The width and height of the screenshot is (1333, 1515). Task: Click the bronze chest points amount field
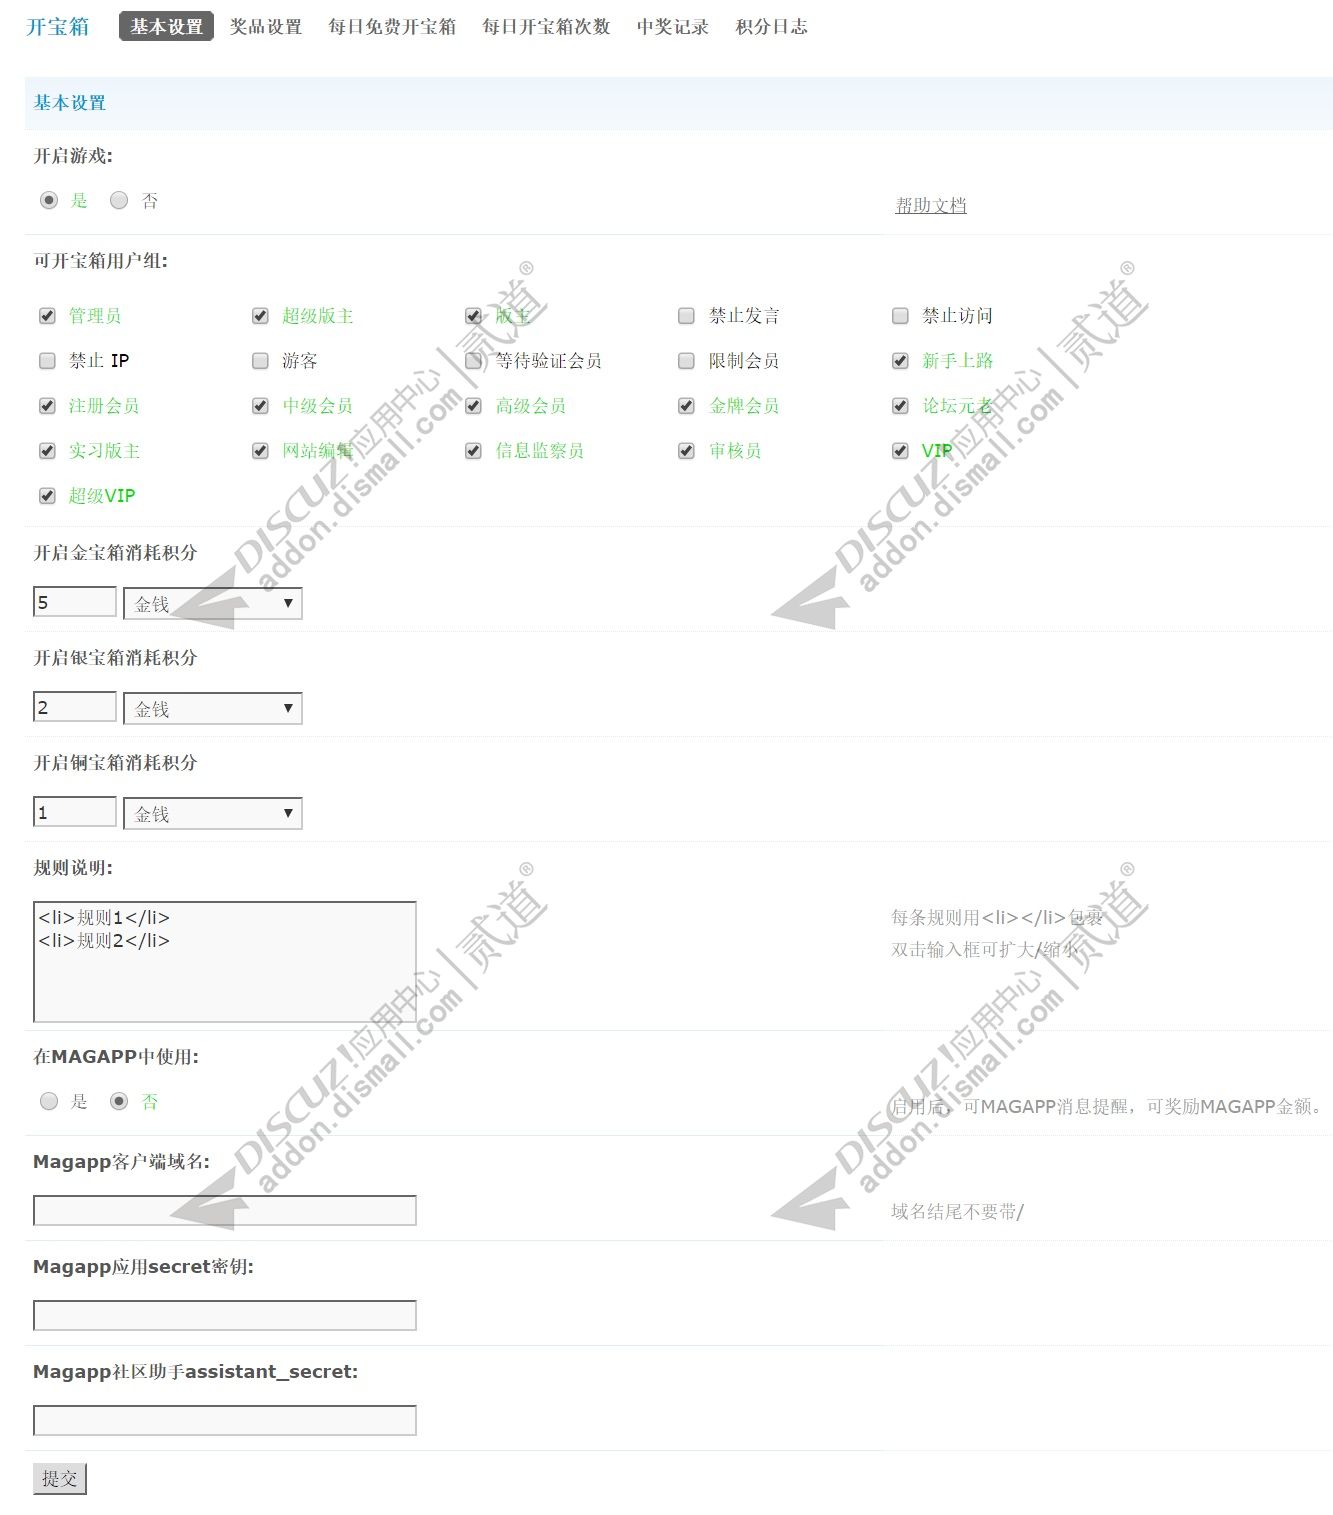click(x=75, y=812)
